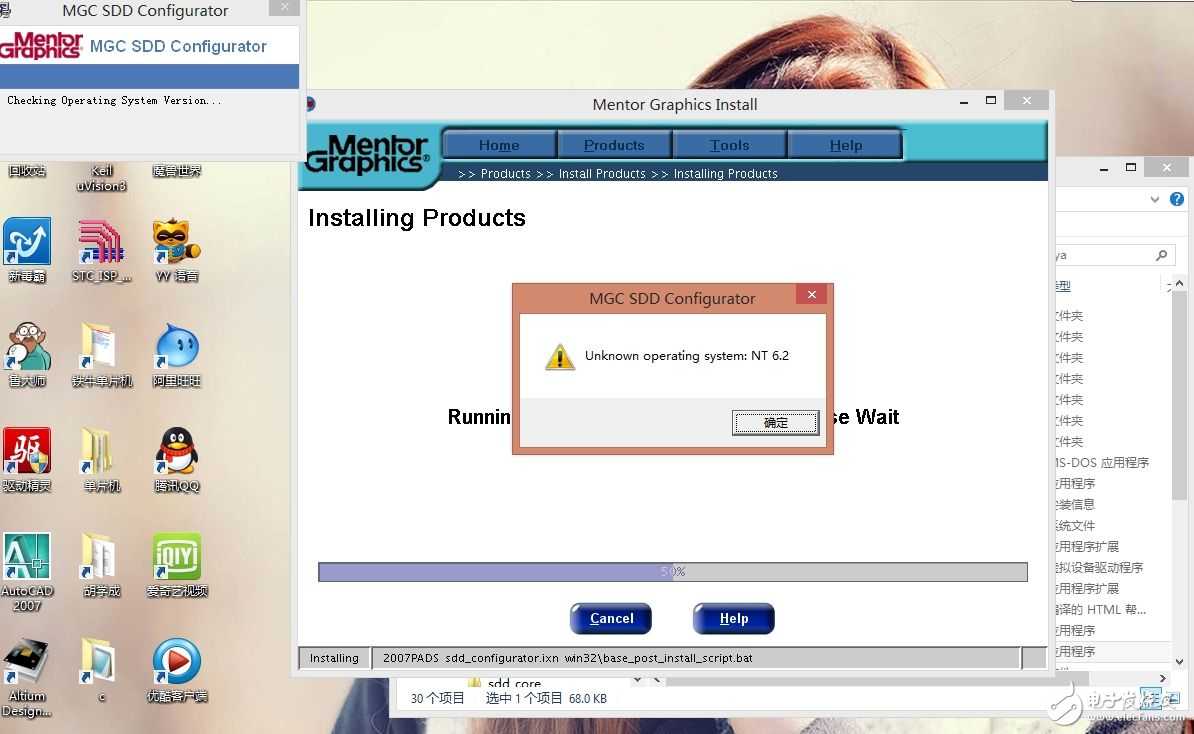Select the MS-DOS 应用程序 row in Explorer

pyautogui.click(x=1103, y=462)
